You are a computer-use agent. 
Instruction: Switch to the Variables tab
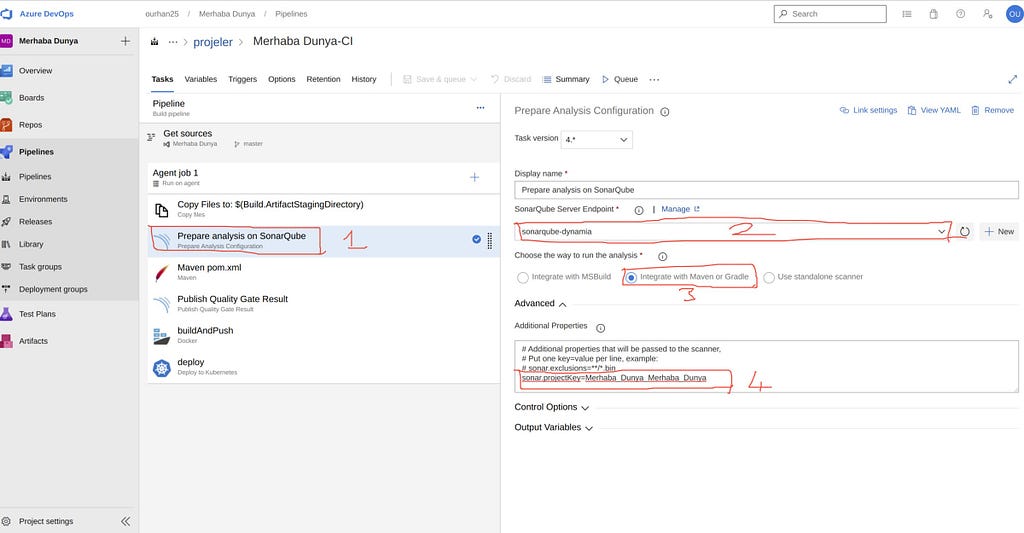tap(200, 79)
